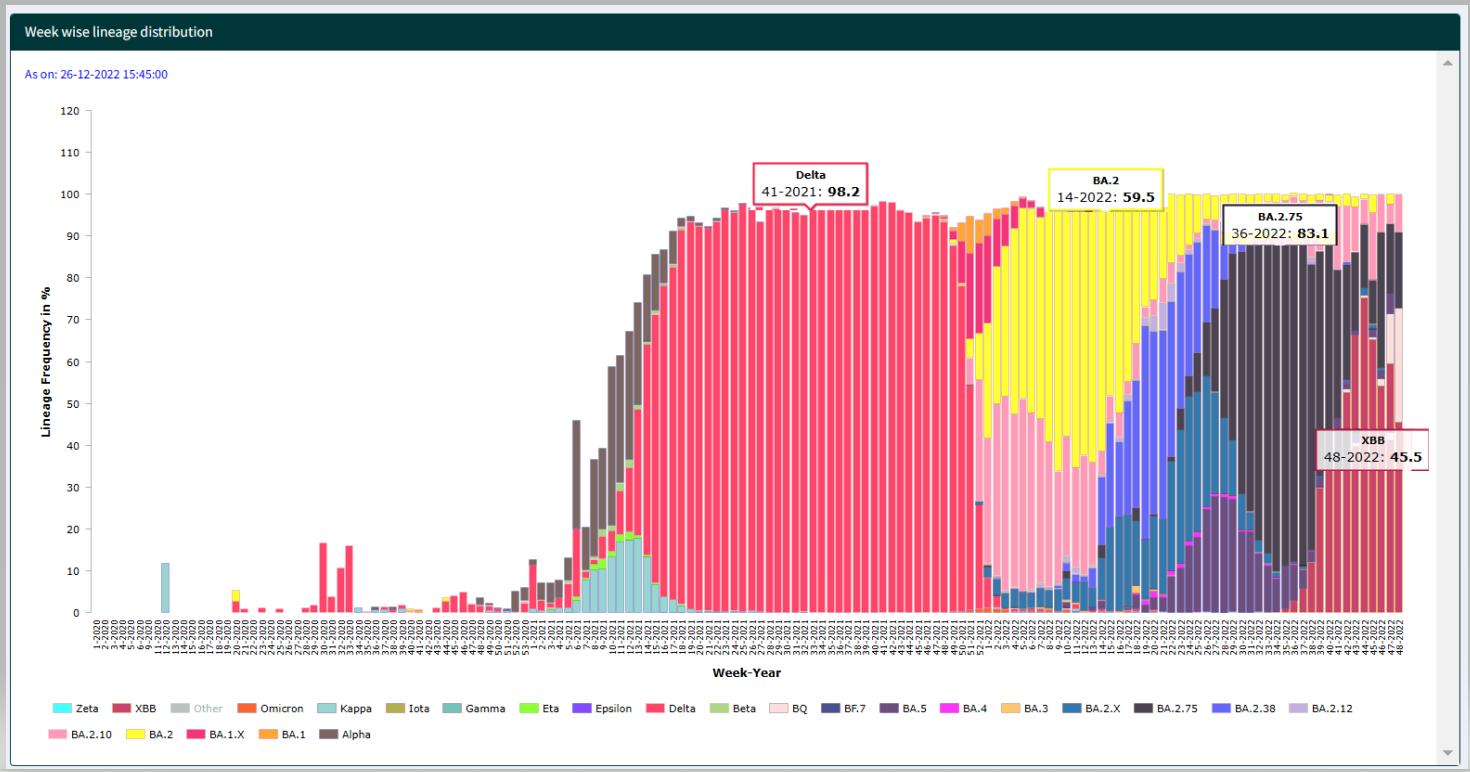Viewport: 1470px width, 772px height.
Task: Hide the BA.2.10 series via legend
Action: click(80, 734)
